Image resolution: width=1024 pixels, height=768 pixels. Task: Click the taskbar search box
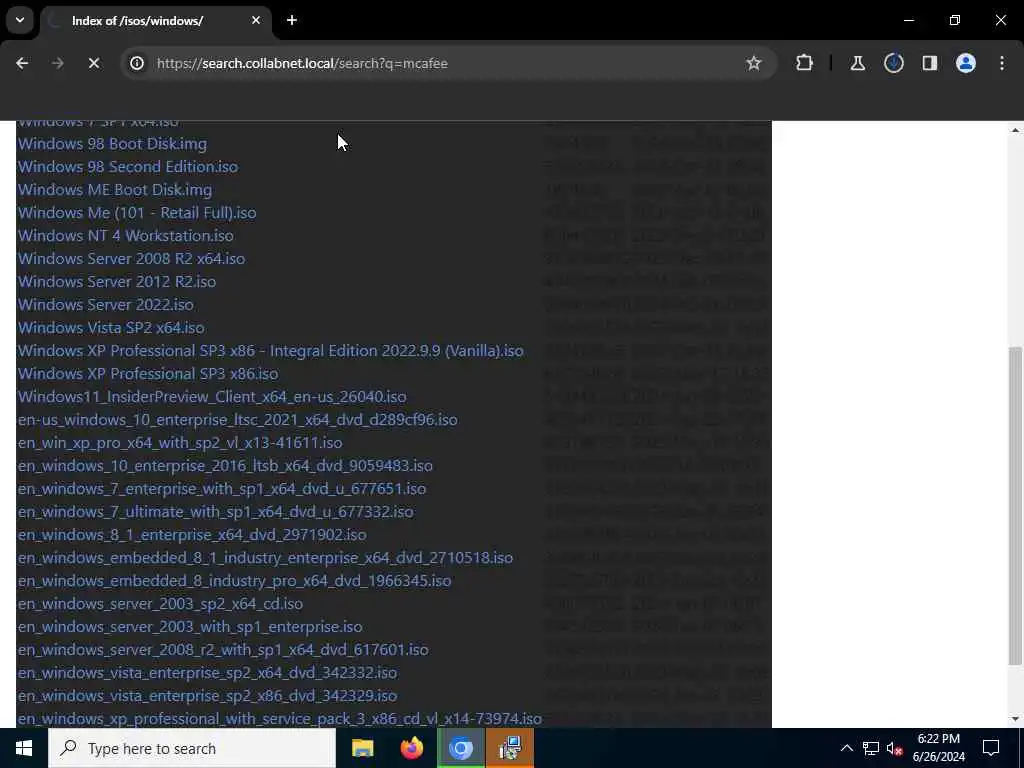coord(192,748)
